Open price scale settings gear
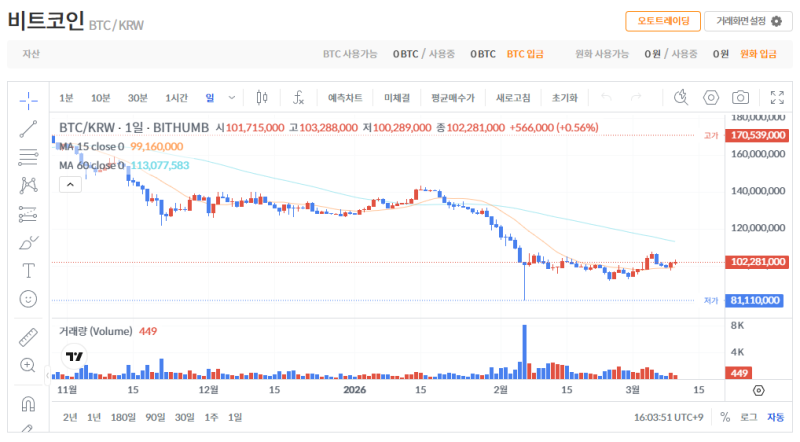The image size is (800, 442). [x=759, y=390]
